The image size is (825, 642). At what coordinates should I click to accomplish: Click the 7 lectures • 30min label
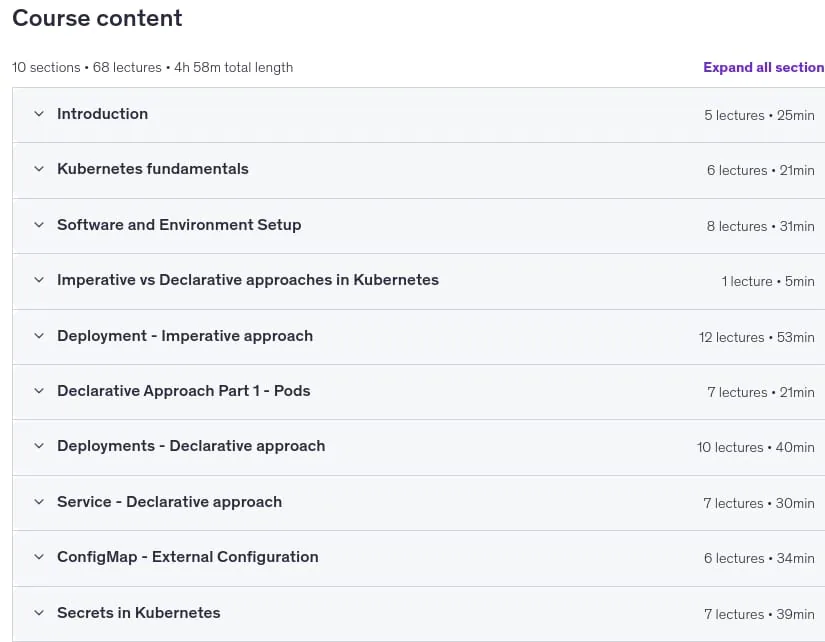tap(759, 504)
